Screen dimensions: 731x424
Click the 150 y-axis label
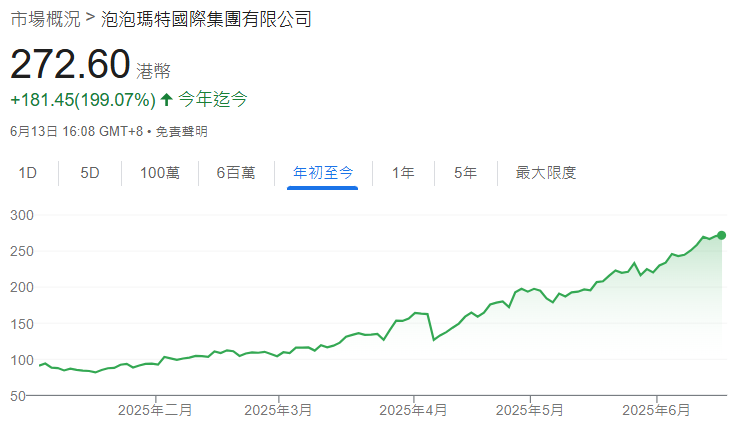click(x=22, y=324)
